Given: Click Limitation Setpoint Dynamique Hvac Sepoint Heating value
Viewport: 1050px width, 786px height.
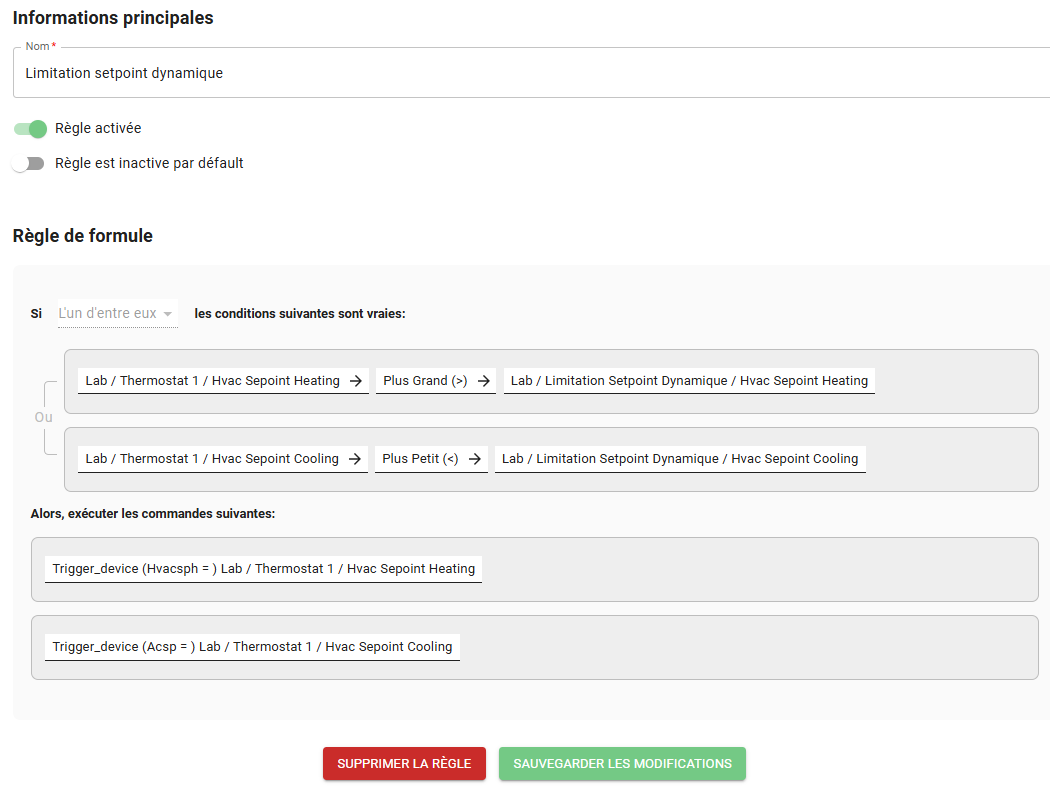Looking at the screenshot, I should tap(689, 381).
